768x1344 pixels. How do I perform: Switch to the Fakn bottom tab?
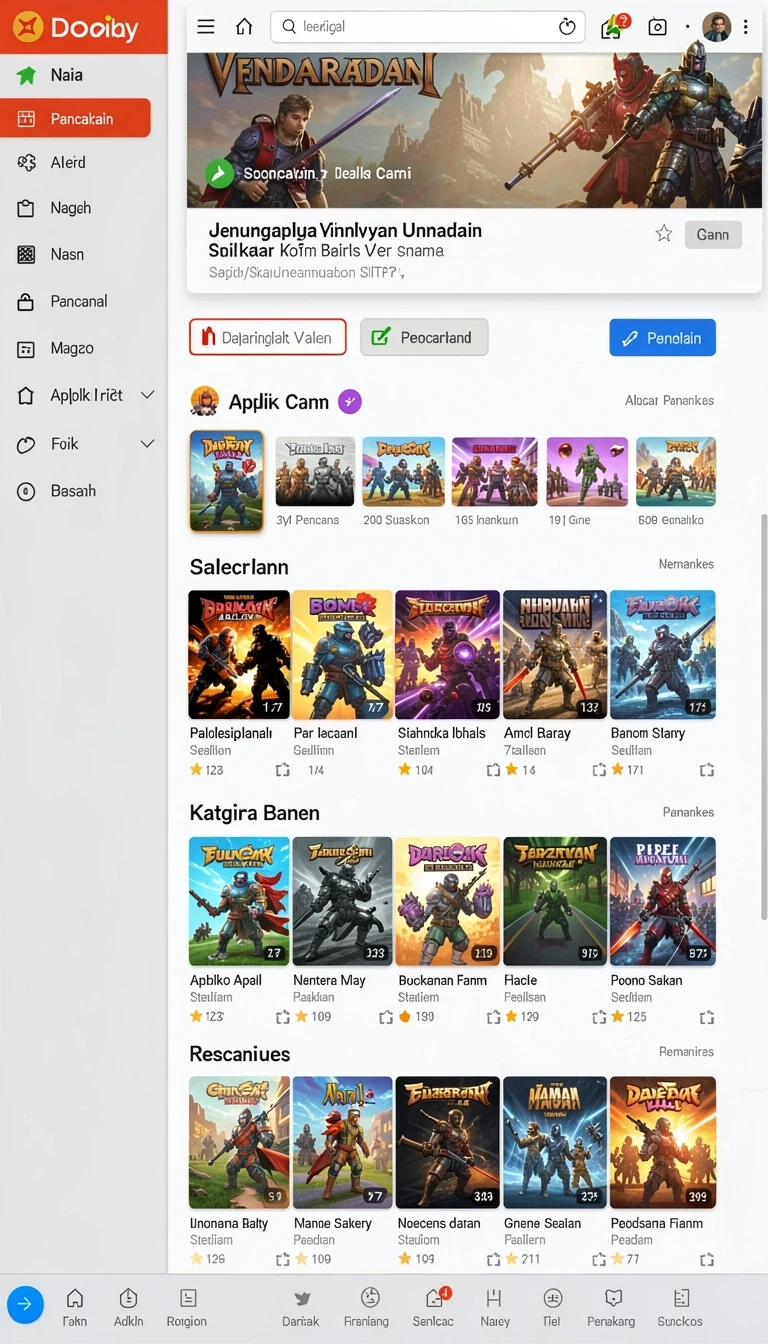tap(75, 1307)
